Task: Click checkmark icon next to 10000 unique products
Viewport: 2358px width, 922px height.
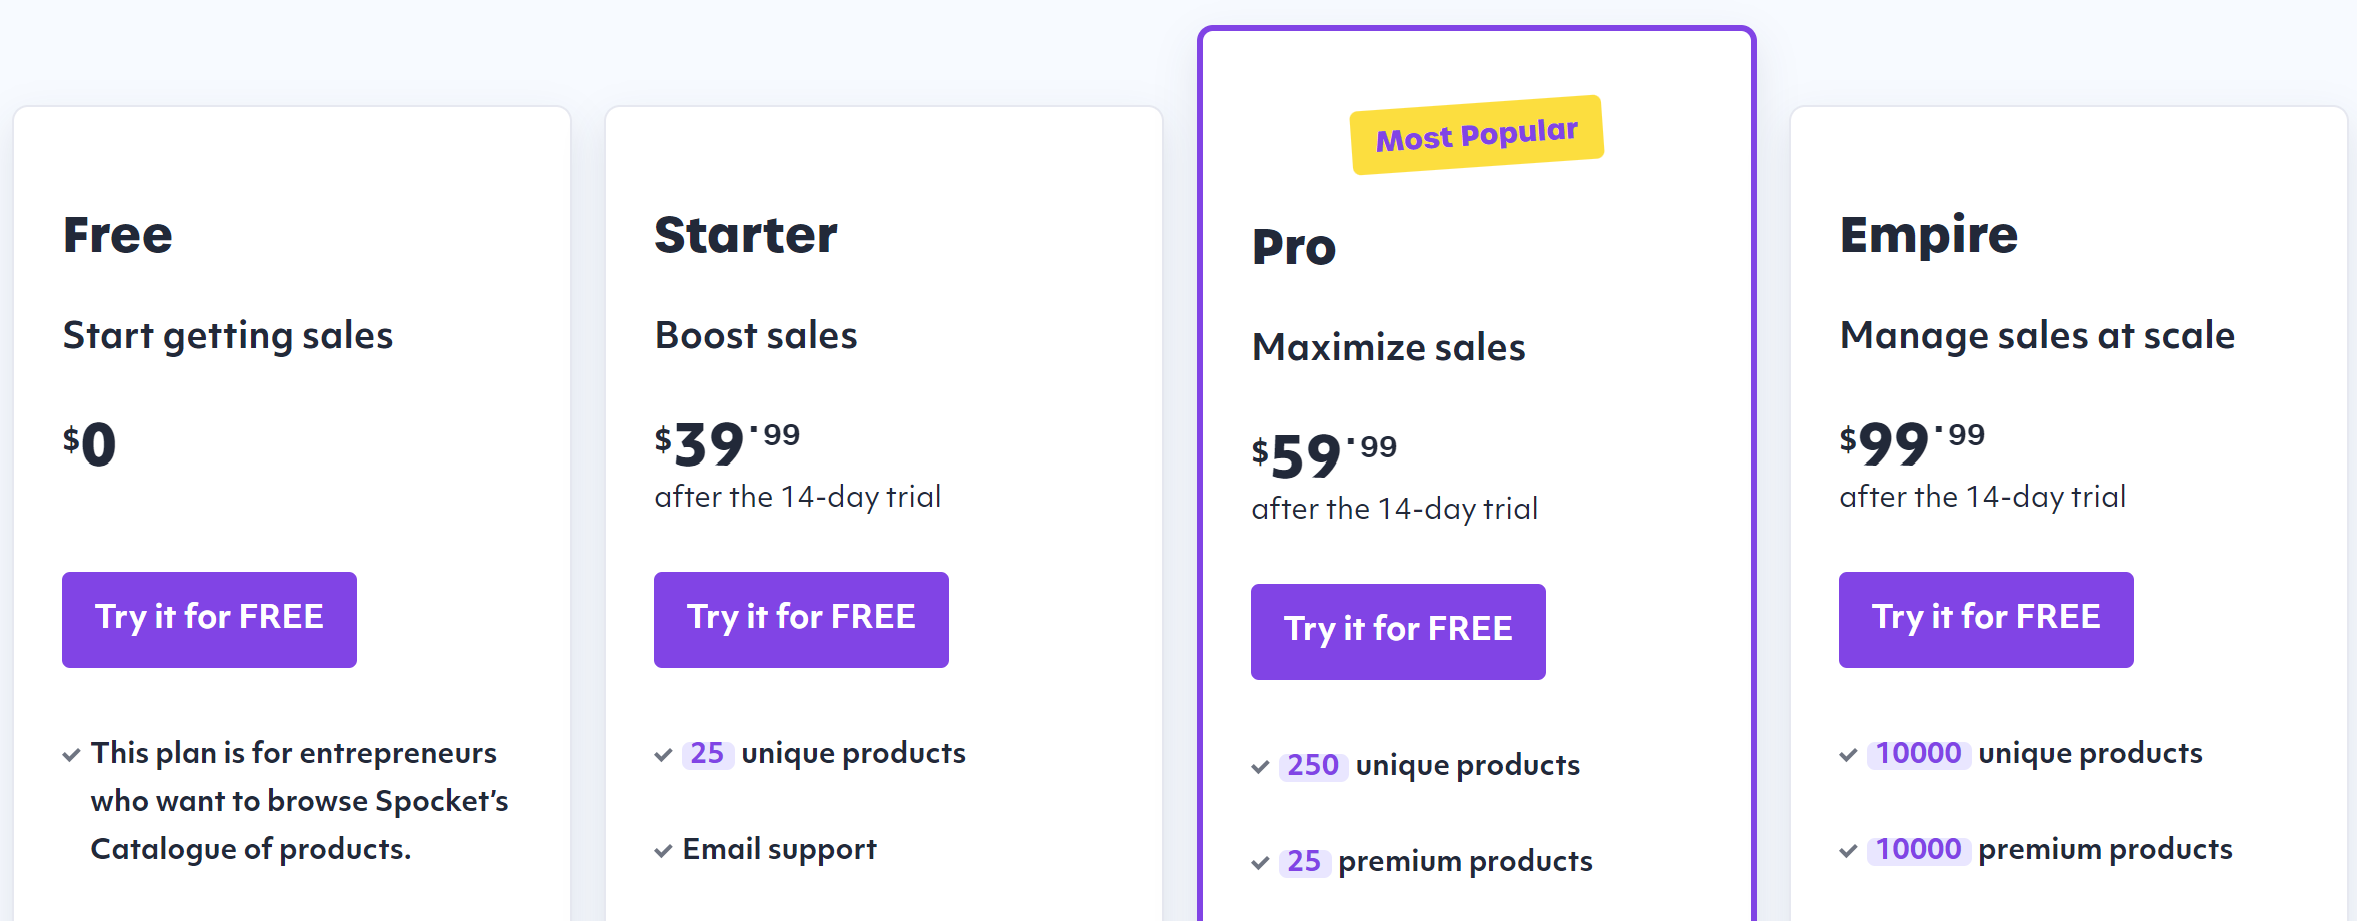Action: click(1848, 755)
